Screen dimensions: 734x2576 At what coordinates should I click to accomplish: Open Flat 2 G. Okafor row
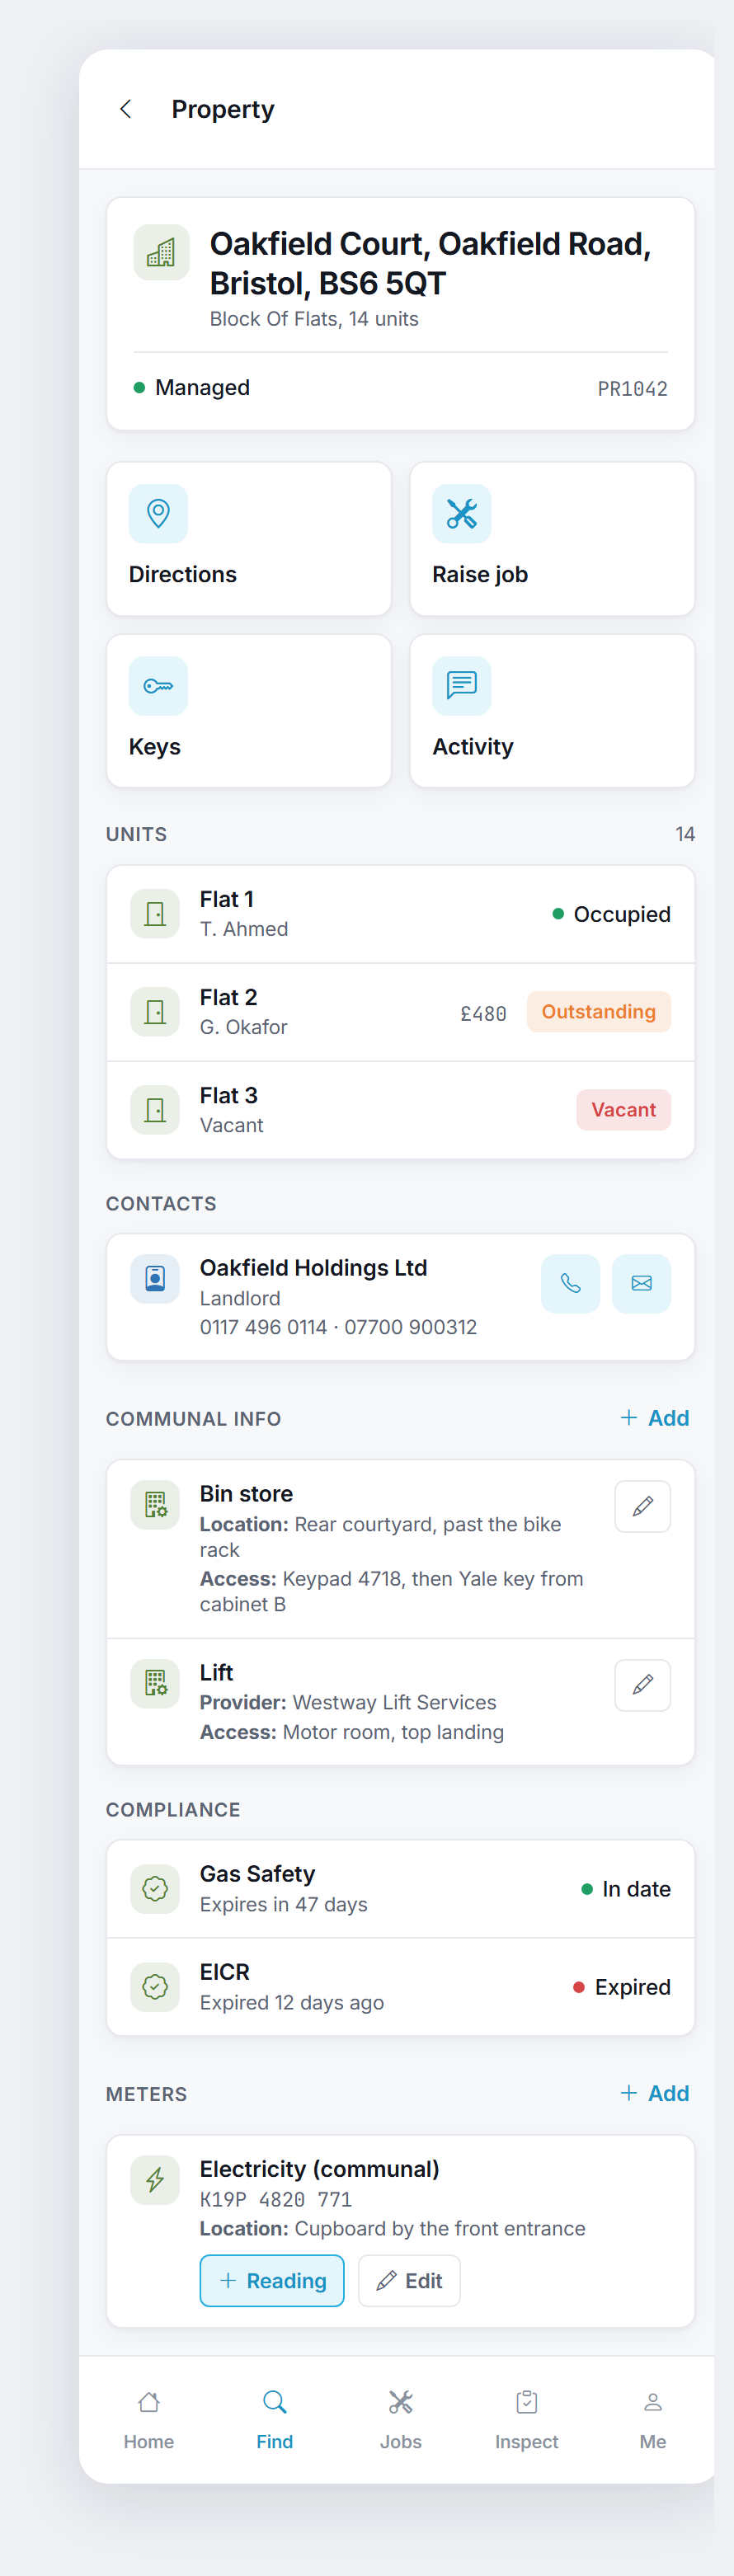point(401,1012)
